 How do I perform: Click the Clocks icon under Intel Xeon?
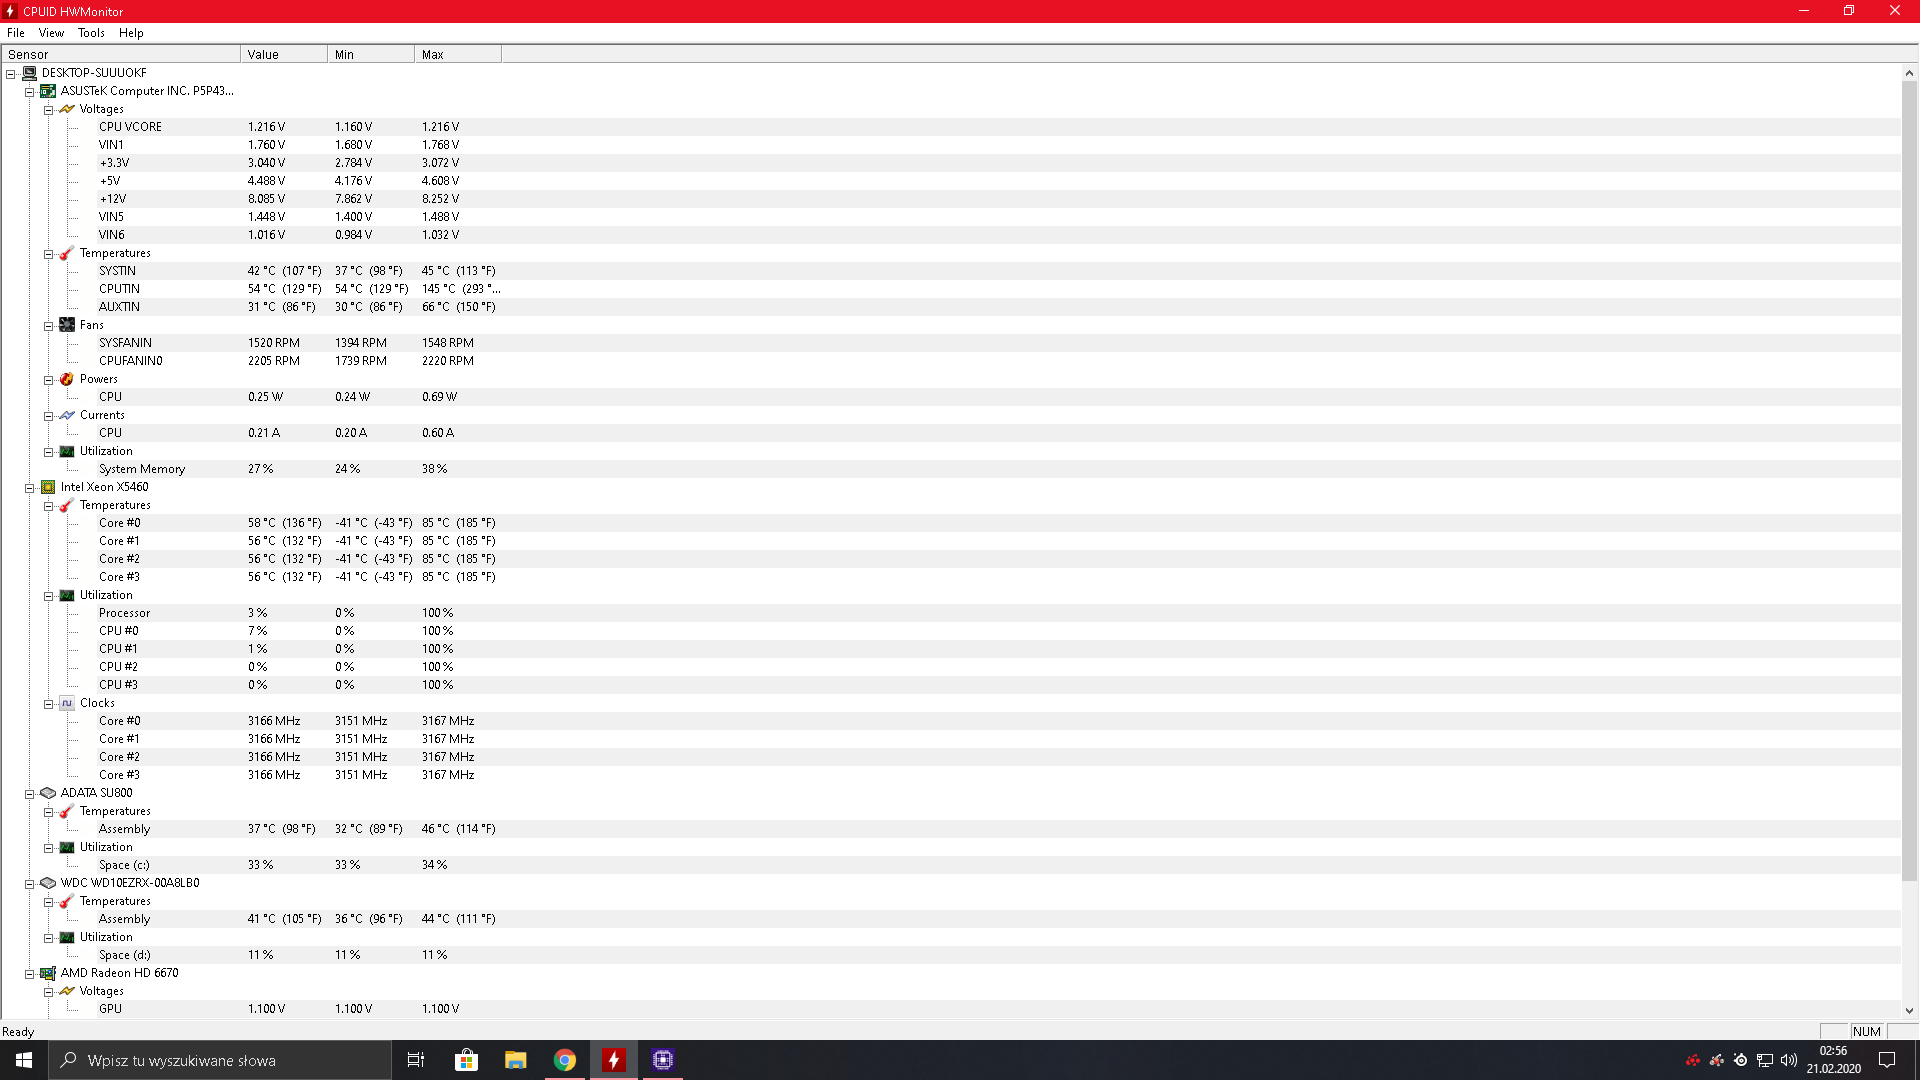[x=67, y=703]
